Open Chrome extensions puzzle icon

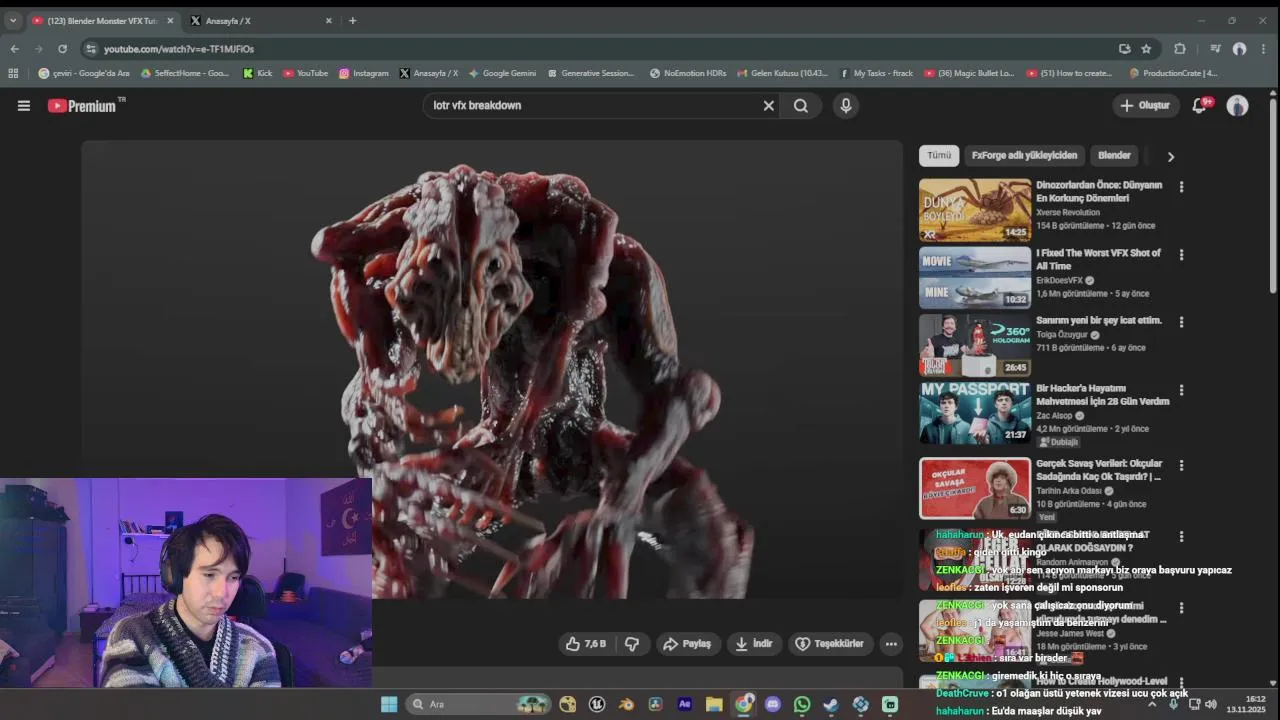pyautogui.click(x=1180, y=49)
